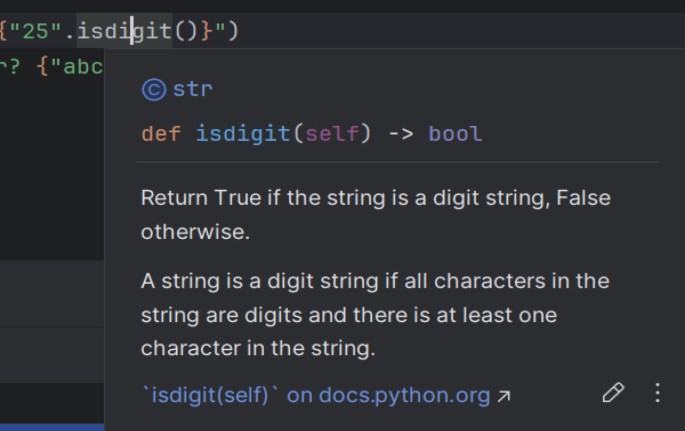Open the str class link
The height and width of the screenshot is (431, 685).
[193, 90]
